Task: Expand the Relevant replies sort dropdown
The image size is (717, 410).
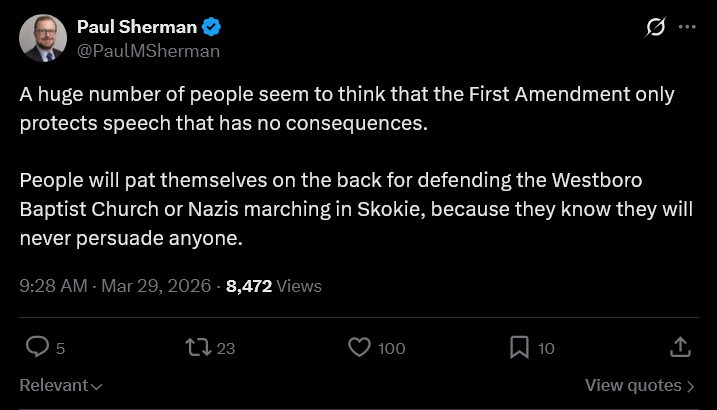Action: pyautogui.click(x=61, y=385)
